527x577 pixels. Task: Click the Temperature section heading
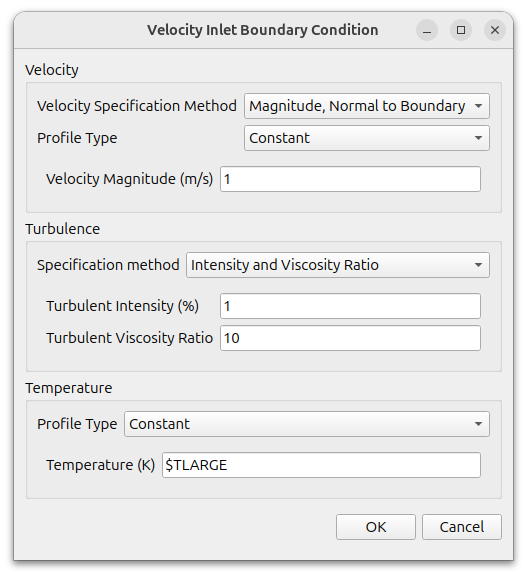click(69, 388)
